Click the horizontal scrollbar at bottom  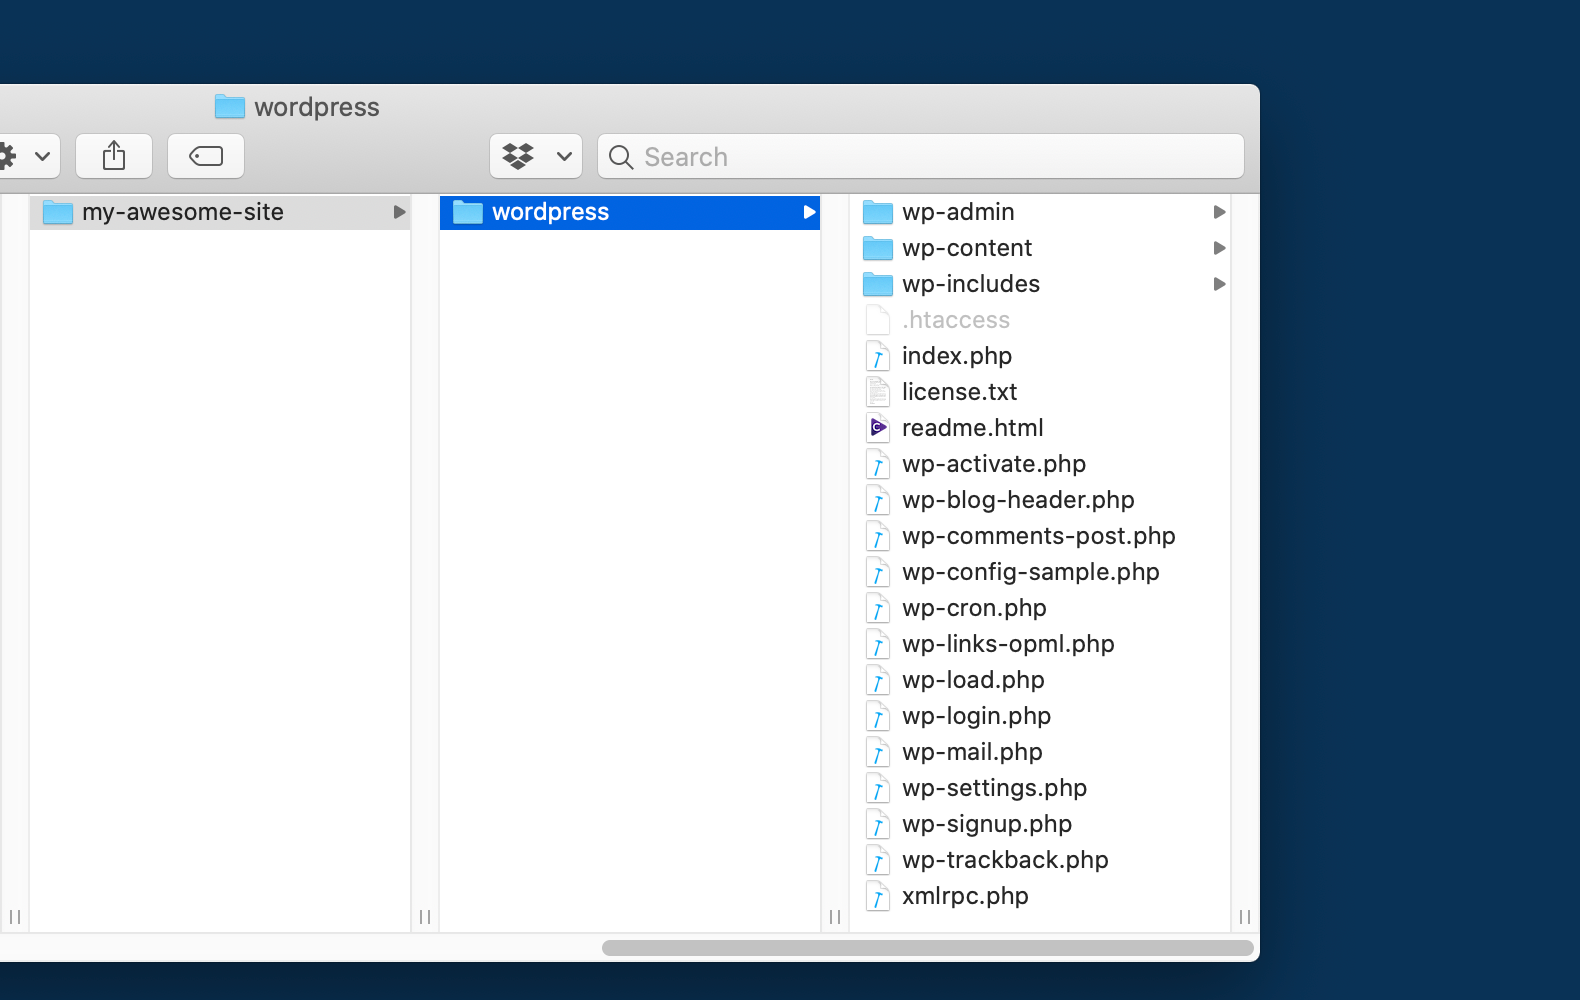(x=927, y=948)
